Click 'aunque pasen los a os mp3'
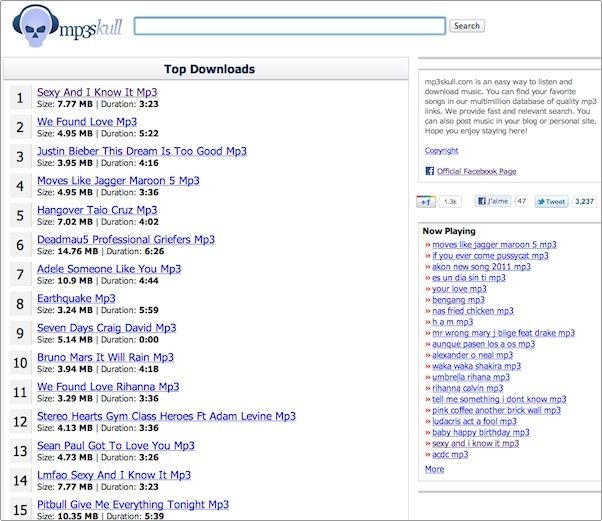This screenshot has height=521, width=602. coord(483,344)
